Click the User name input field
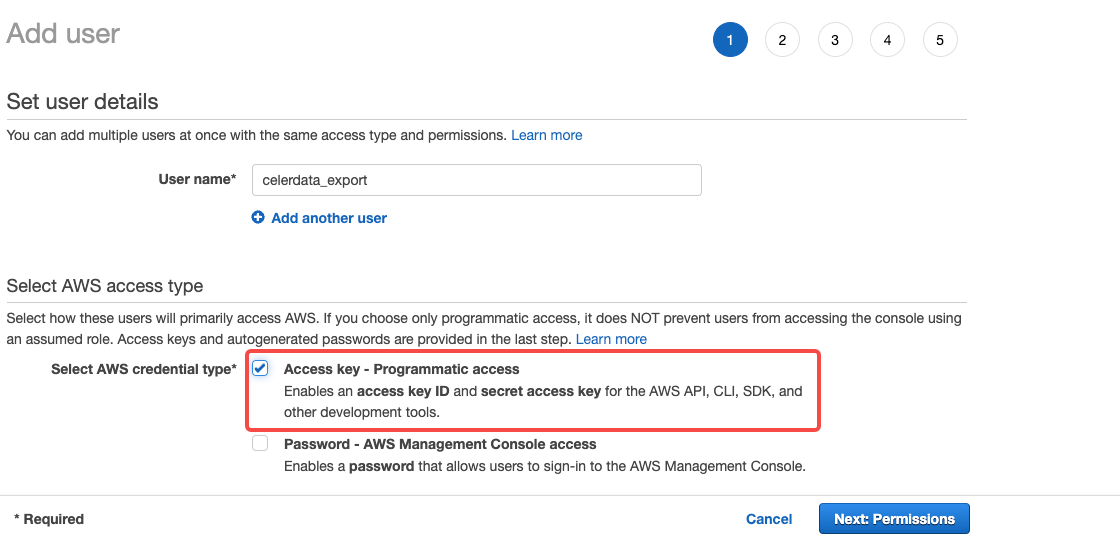Image resolution: width=1120 pixels, height=542 pixels. (476, 180)
